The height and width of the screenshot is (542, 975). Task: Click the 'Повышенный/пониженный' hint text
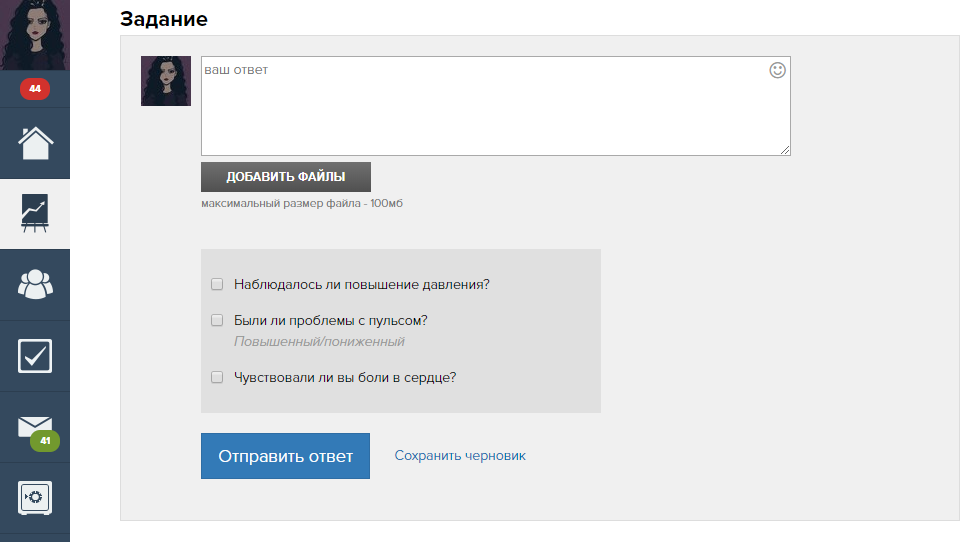[x=319, y=342]
